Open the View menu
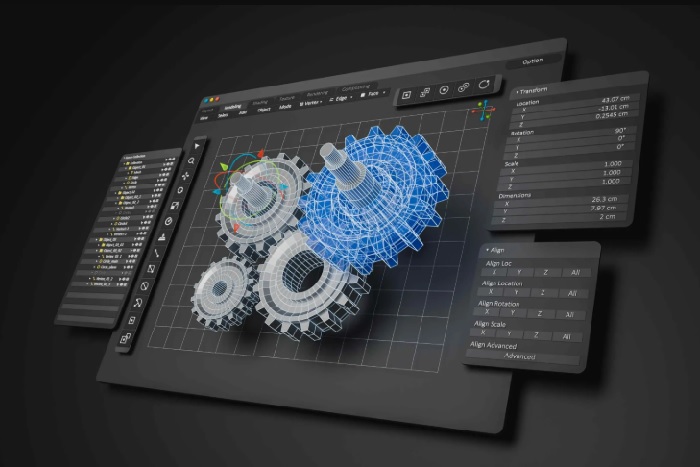 pyautogui.click(x=204, y=117)
